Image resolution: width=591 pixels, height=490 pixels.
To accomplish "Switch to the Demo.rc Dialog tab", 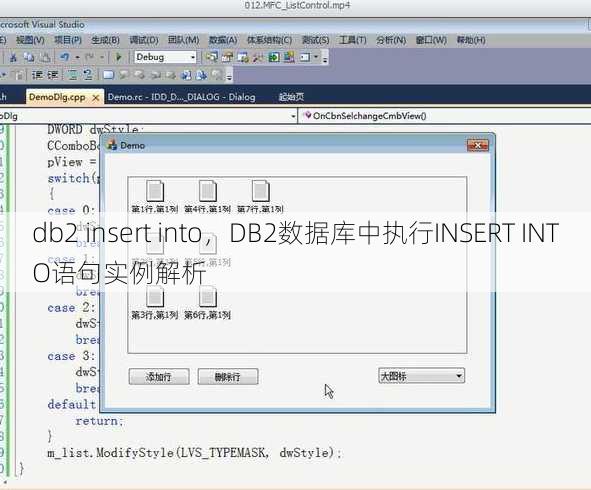I will click(182, 97).
